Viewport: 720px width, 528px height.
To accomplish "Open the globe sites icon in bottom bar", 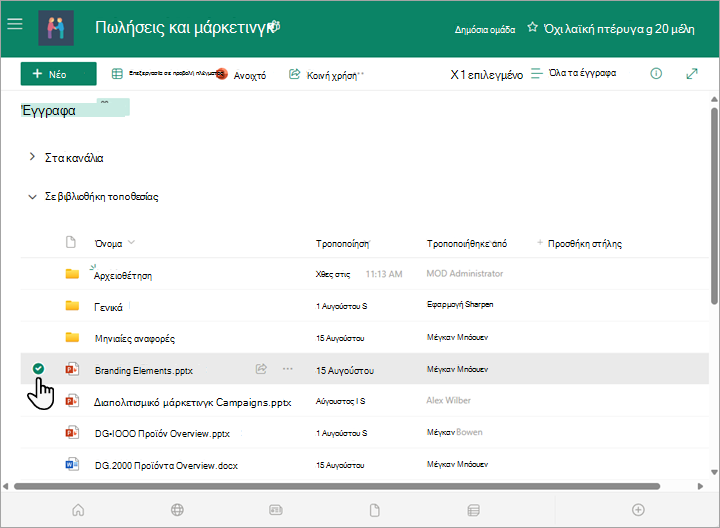I will (177, 510).
